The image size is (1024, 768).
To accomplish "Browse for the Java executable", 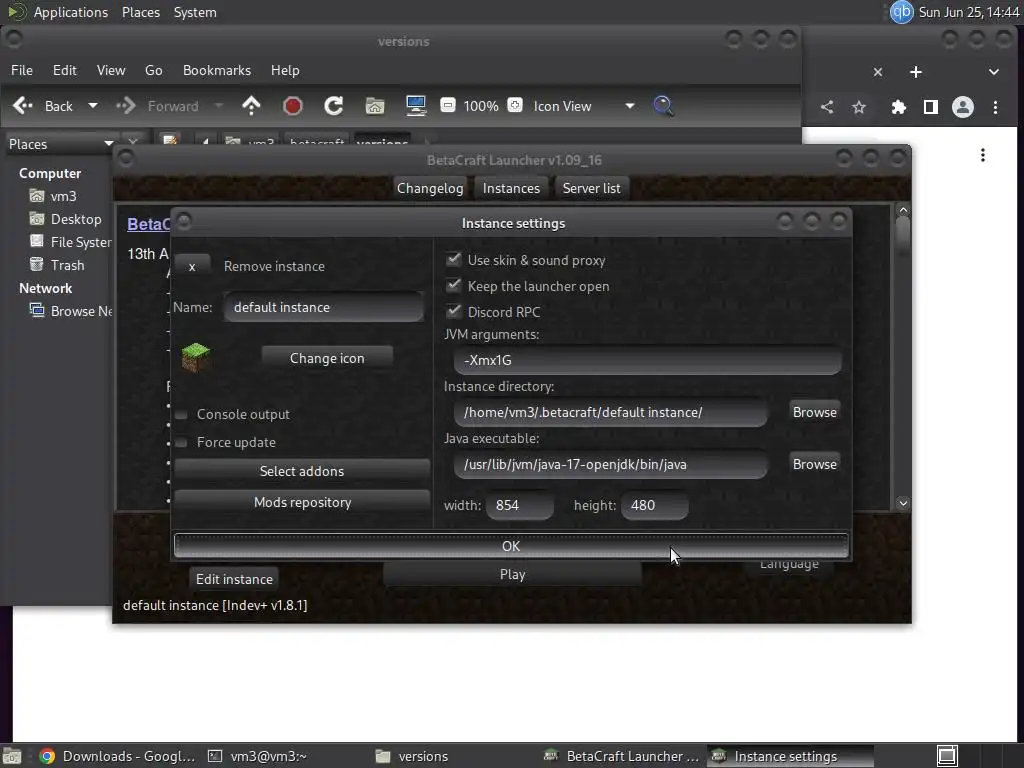I will pos(814,464).
